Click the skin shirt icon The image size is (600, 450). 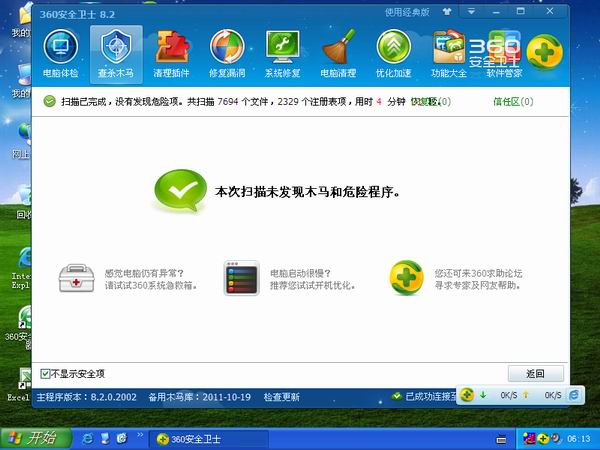pyautogui.click(x=447, y=12)
